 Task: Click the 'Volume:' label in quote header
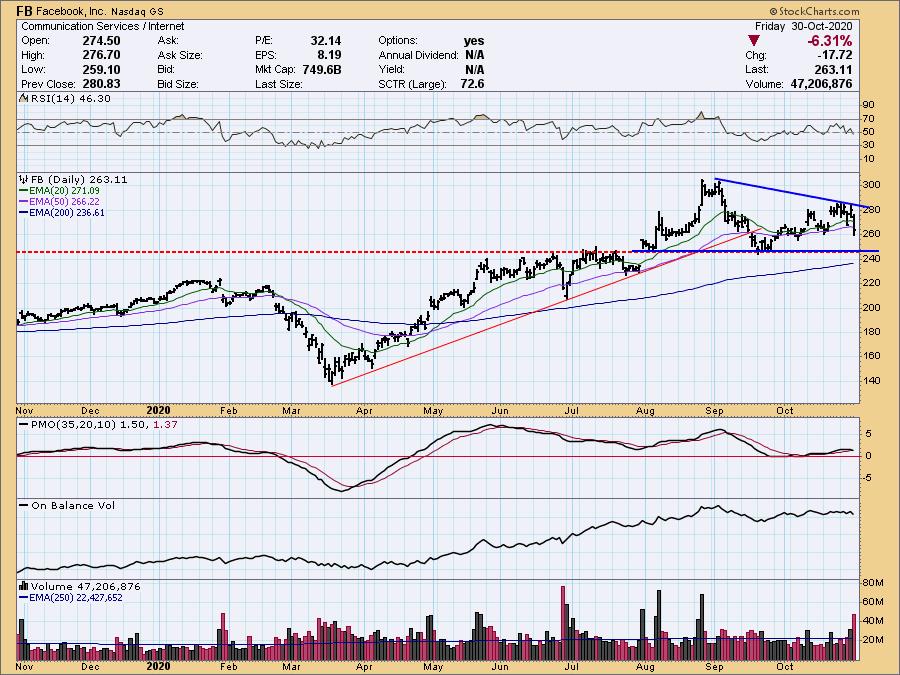pos(765,84)
